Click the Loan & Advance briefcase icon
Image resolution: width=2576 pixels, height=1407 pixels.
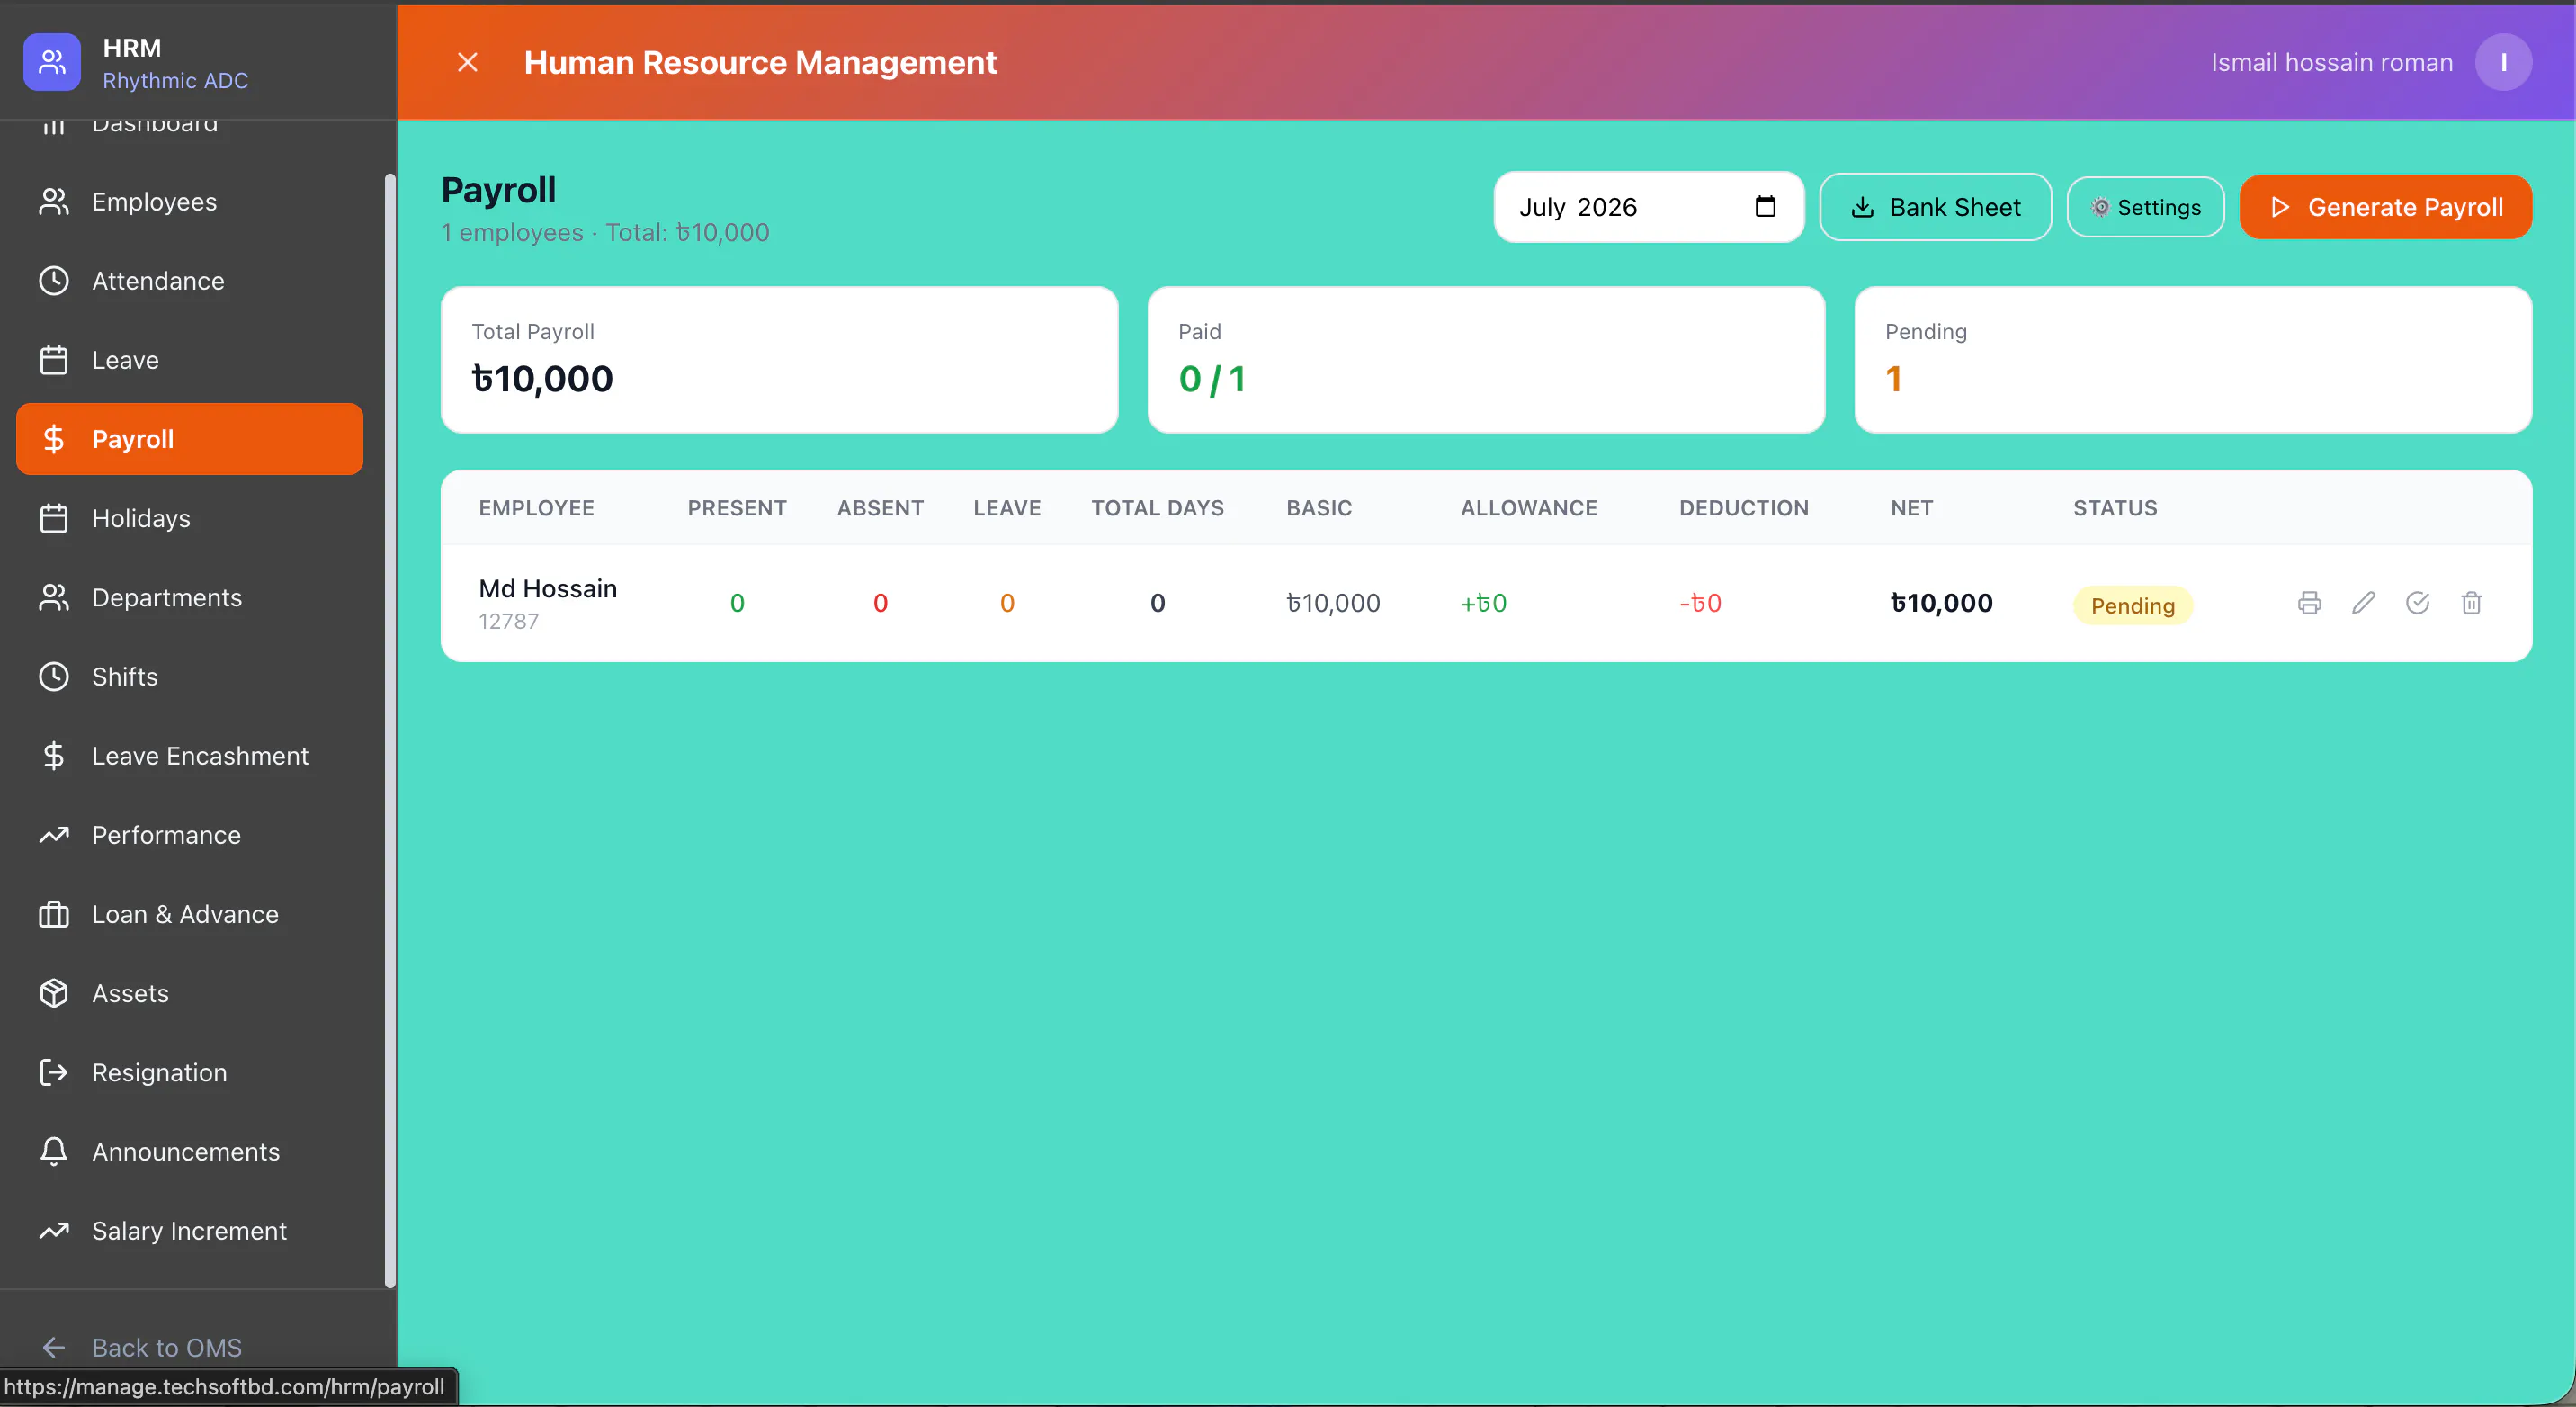click(x=54, y=913)
